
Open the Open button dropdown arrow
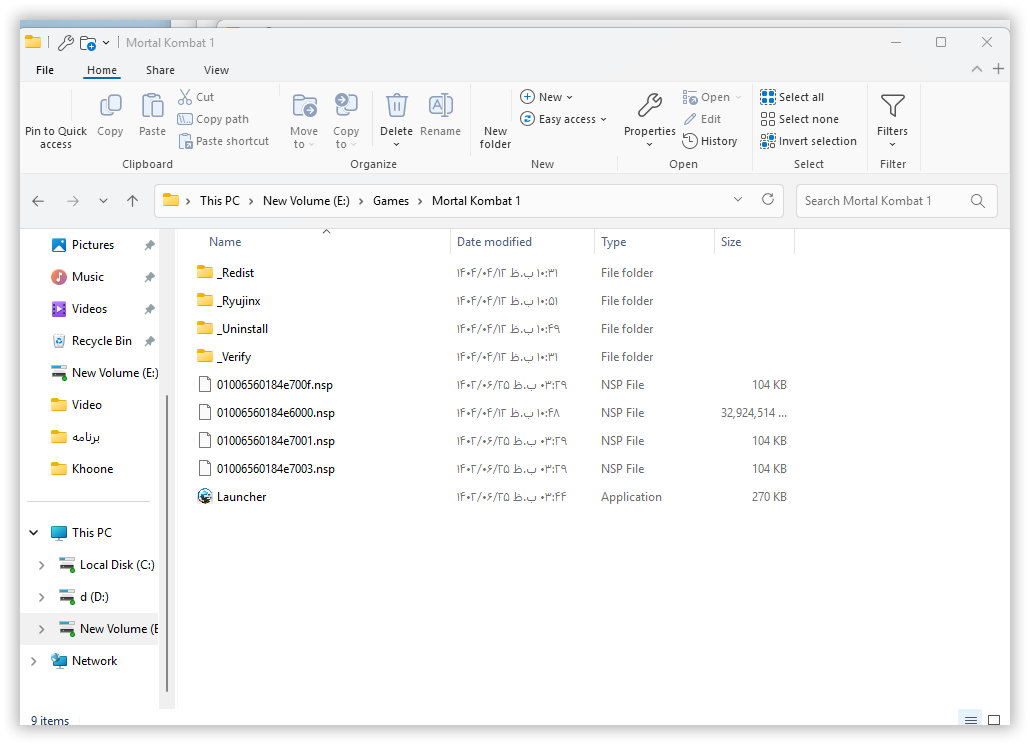738,97
